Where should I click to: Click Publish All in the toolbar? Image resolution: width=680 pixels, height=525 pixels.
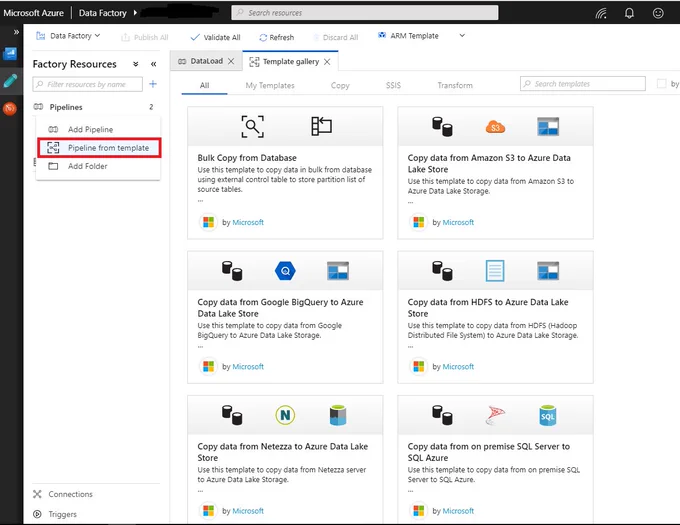[x=144, y=37]
